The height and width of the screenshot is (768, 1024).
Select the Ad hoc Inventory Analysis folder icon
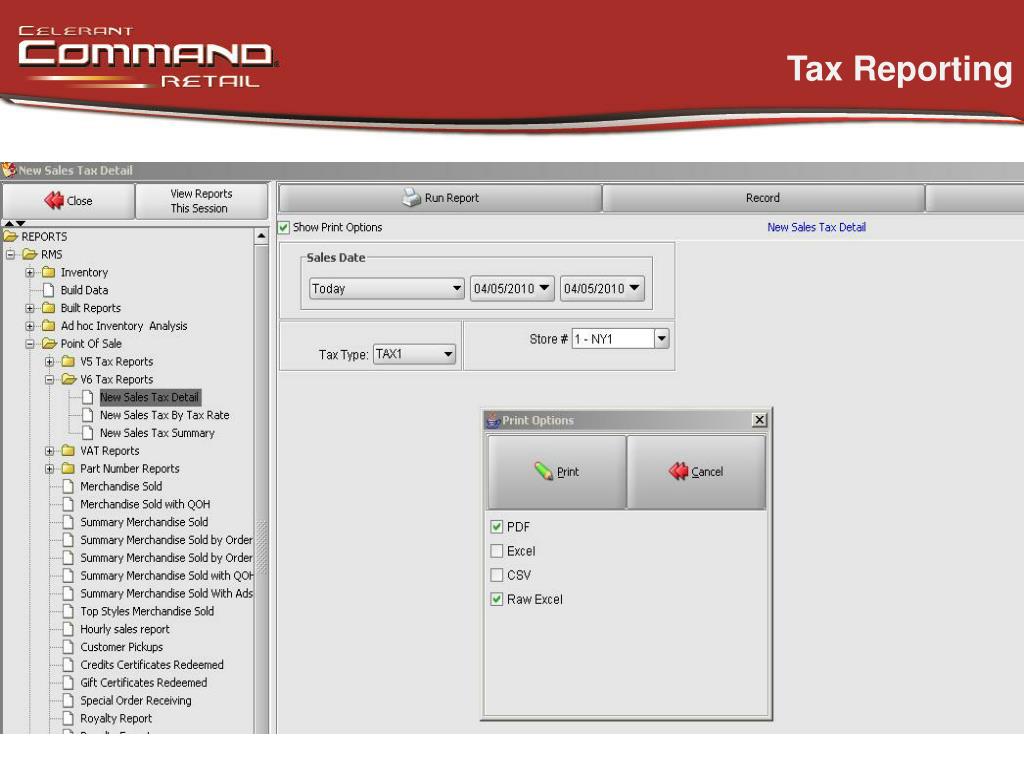49,325
